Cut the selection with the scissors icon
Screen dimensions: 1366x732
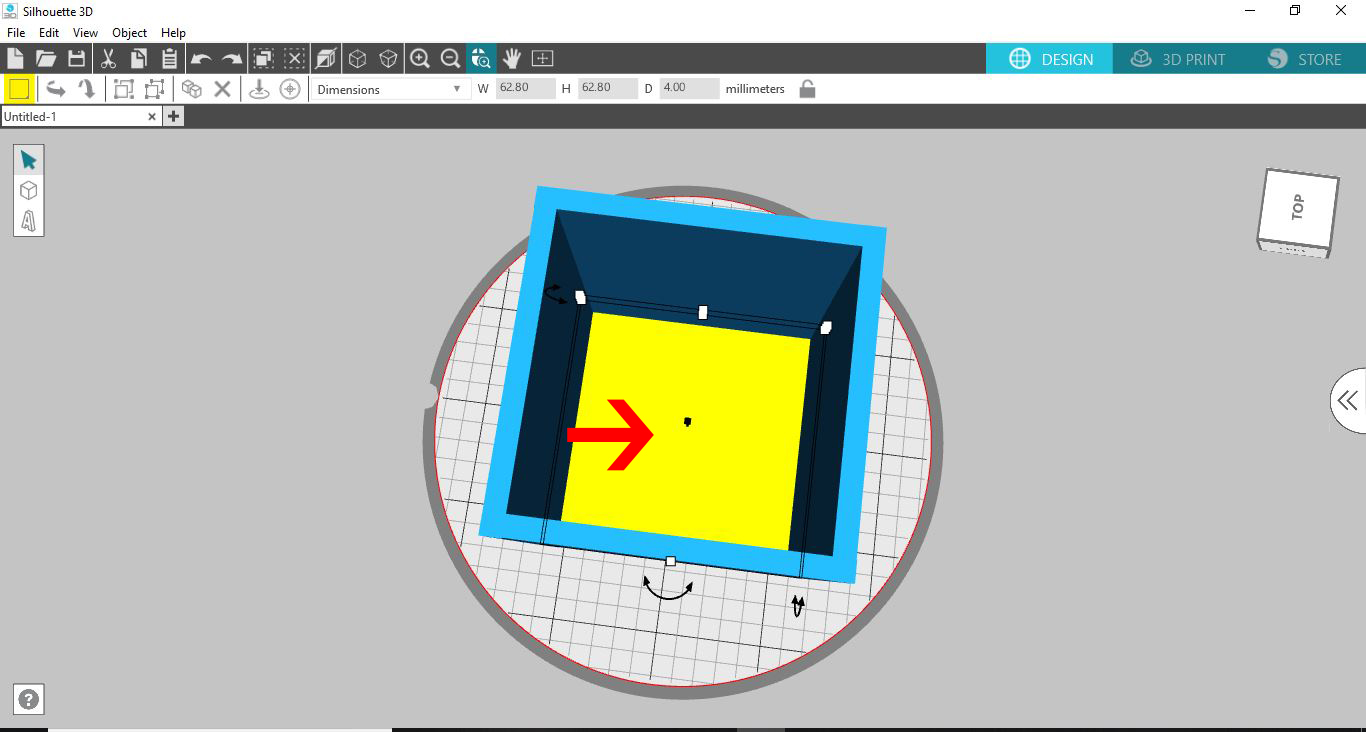[108, 58]
